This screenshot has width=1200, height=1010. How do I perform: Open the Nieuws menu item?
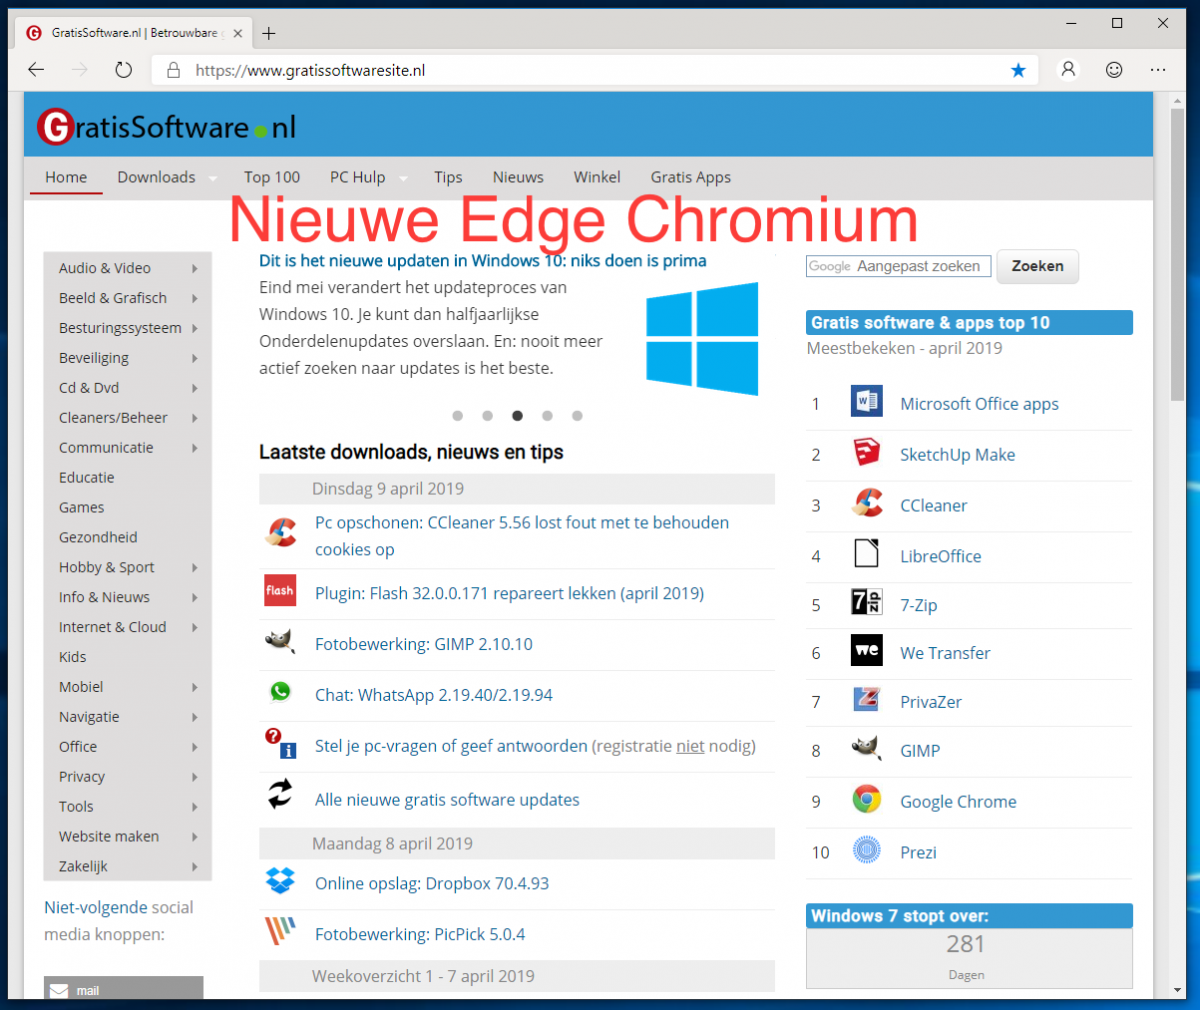pyautogui.click(x=518, y=177)
